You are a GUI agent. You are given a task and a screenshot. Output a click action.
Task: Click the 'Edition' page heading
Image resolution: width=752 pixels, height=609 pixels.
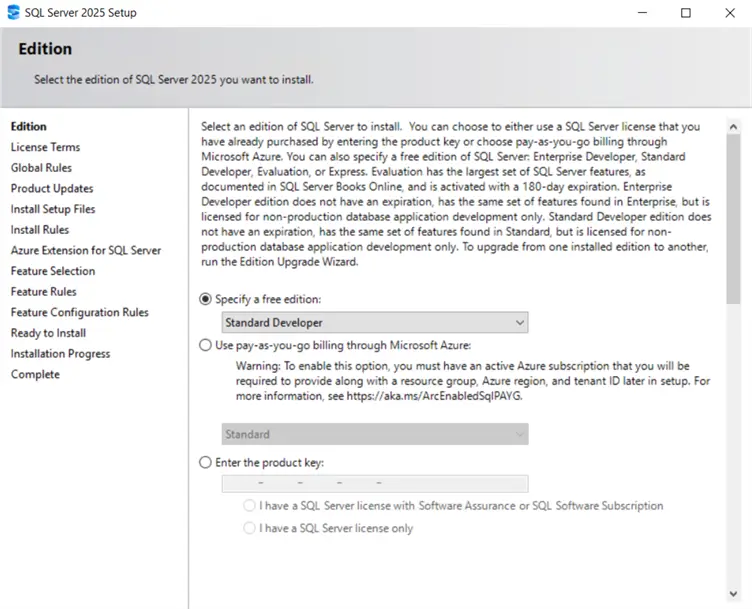45,49
